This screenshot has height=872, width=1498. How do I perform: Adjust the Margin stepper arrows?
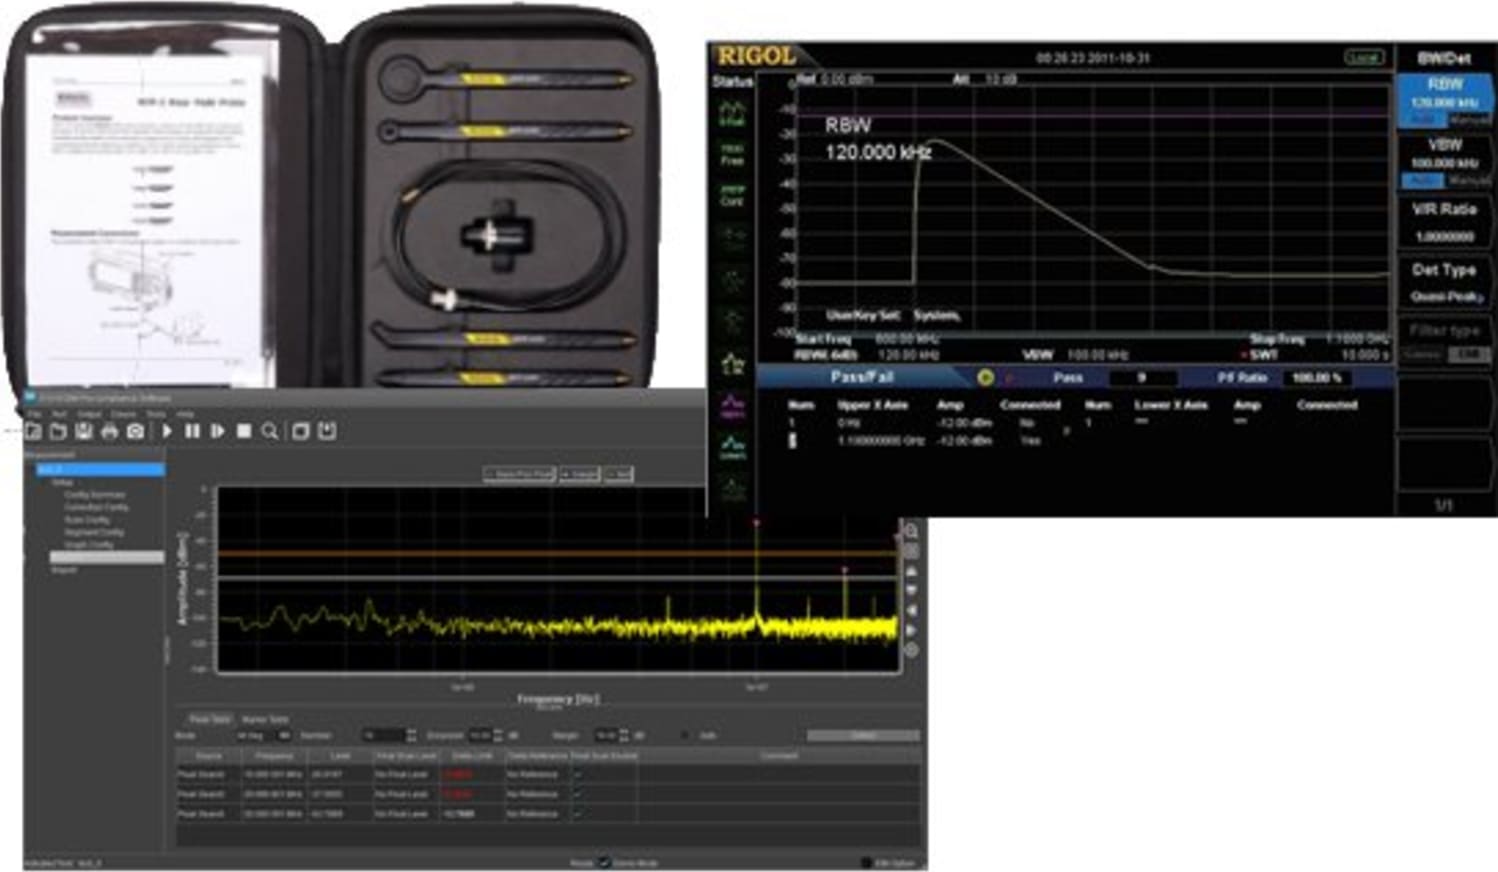[624, 735]
